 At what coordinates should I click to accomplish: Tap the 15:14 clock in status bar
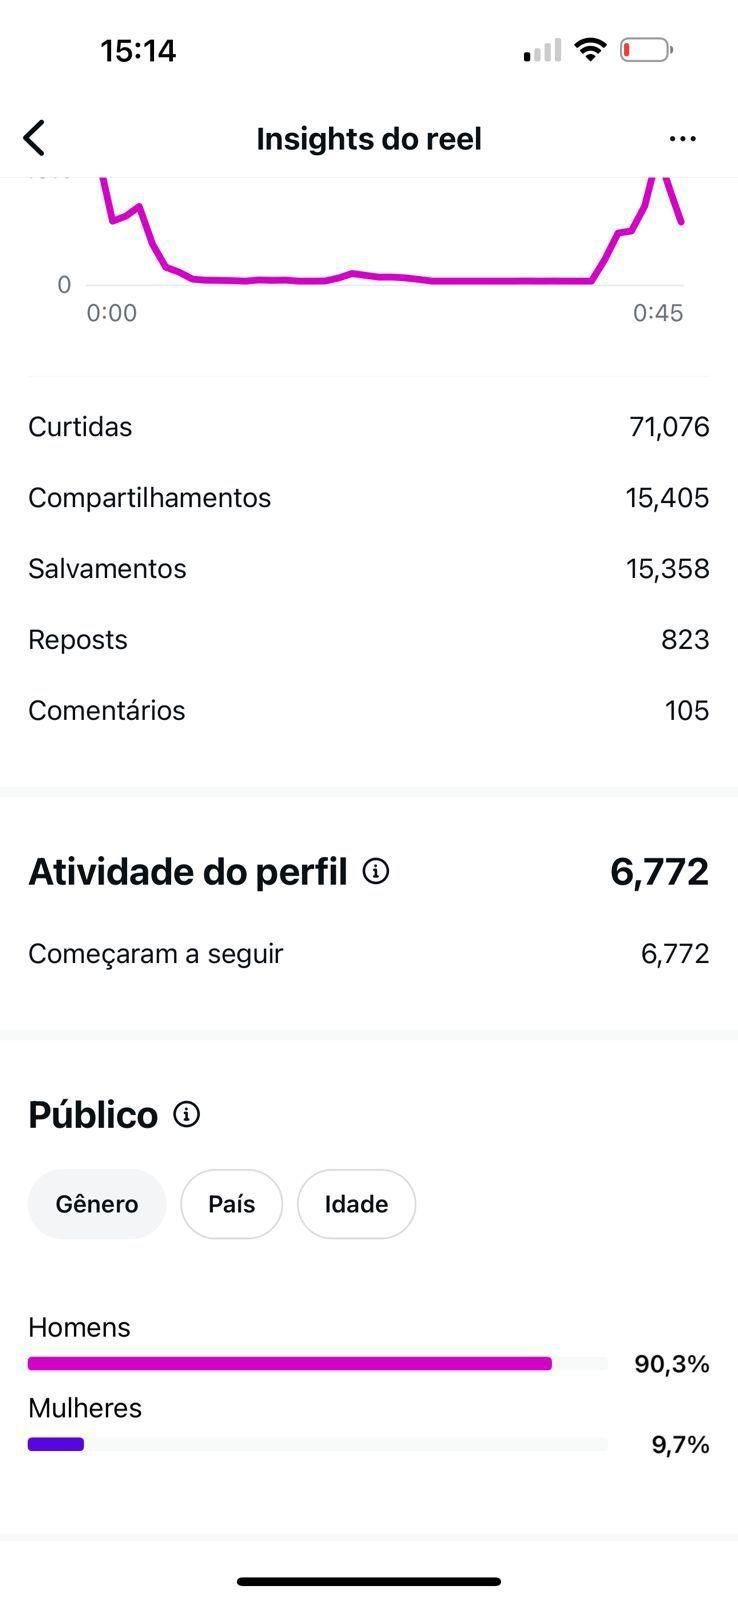(138, 50)
